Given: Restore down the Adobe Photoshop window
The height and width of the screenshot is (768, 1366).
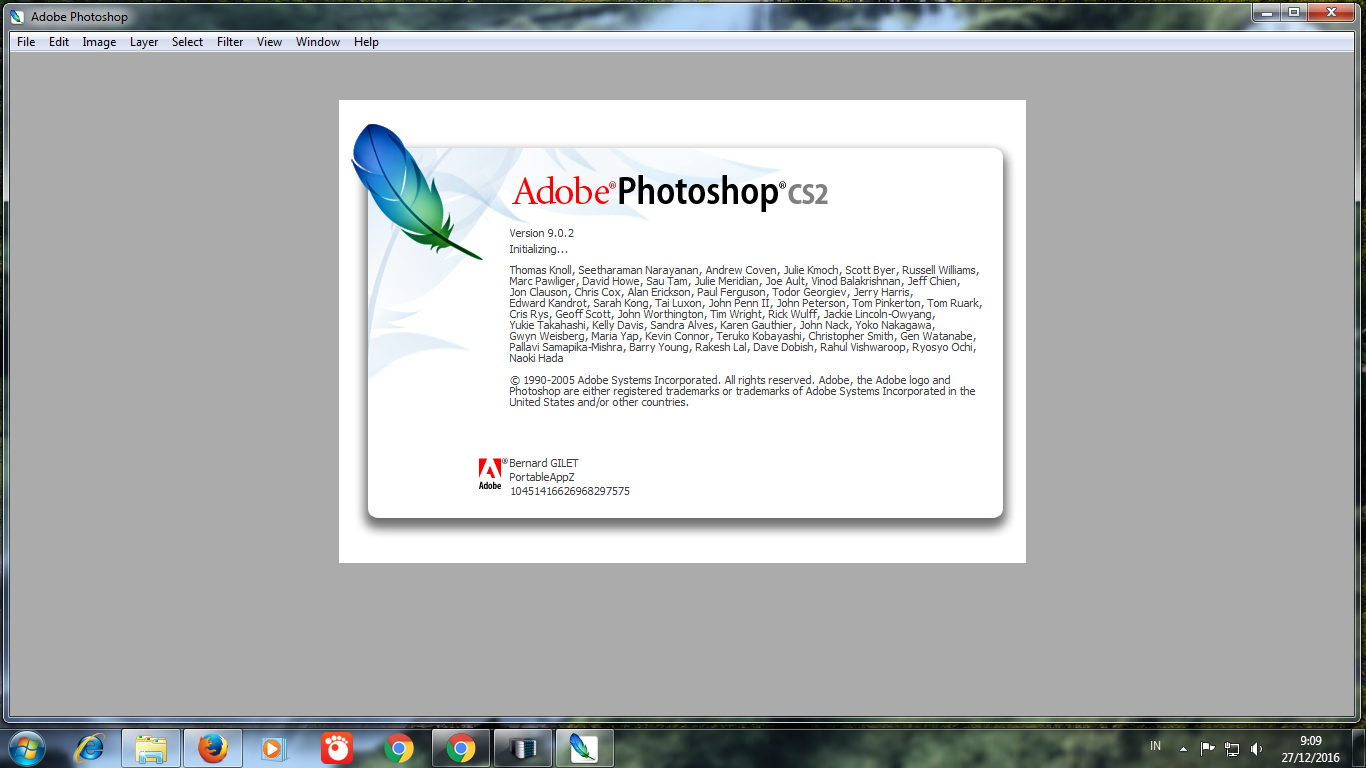Looking at the screenshot, I should (x=1294, y=12).
